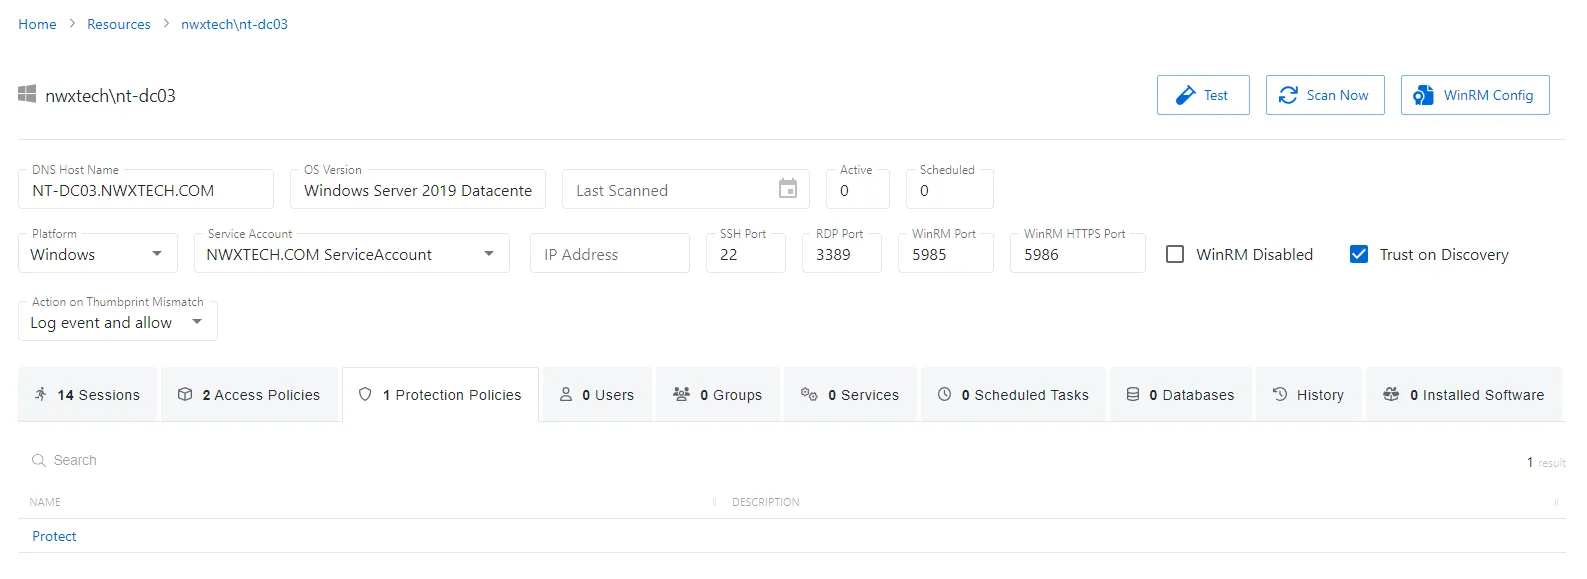Click the DNS Host Name field
The width and height of the screenshot is (1587, 579).
[146, 189]
